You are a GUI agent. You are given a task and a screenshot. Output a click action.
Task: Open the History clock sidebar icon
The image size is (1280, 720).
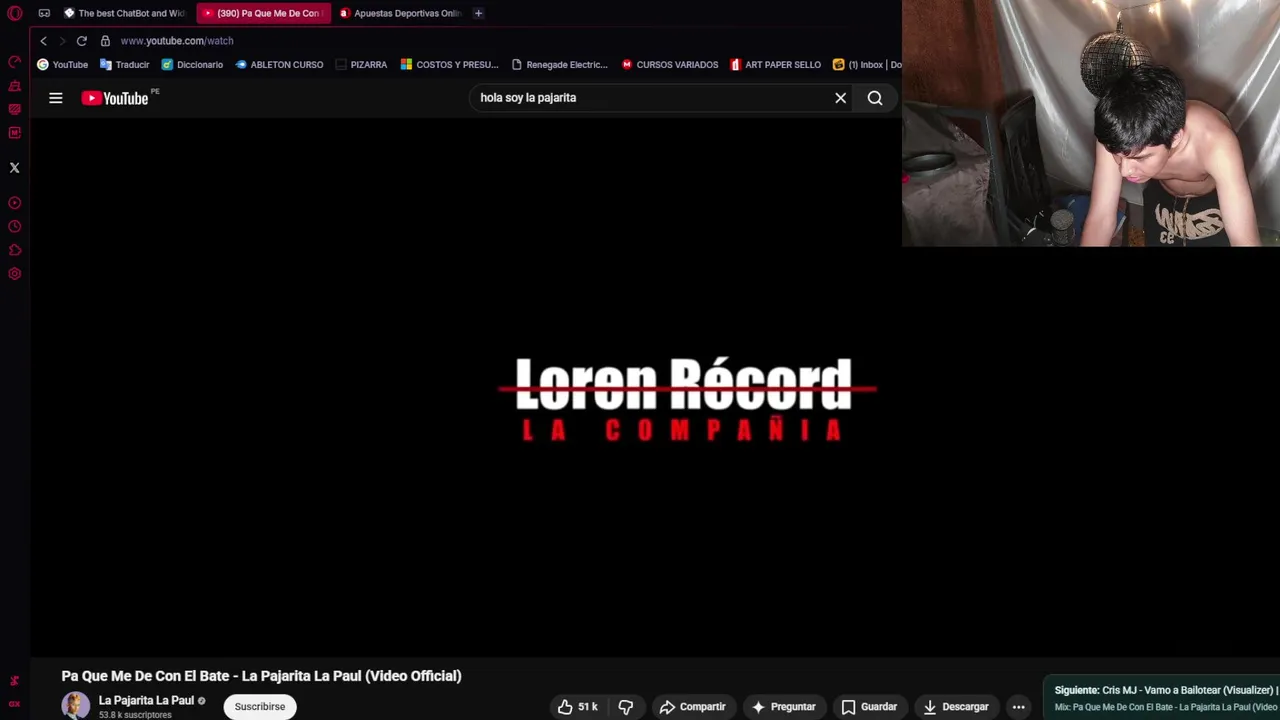[x=14, y=227]
